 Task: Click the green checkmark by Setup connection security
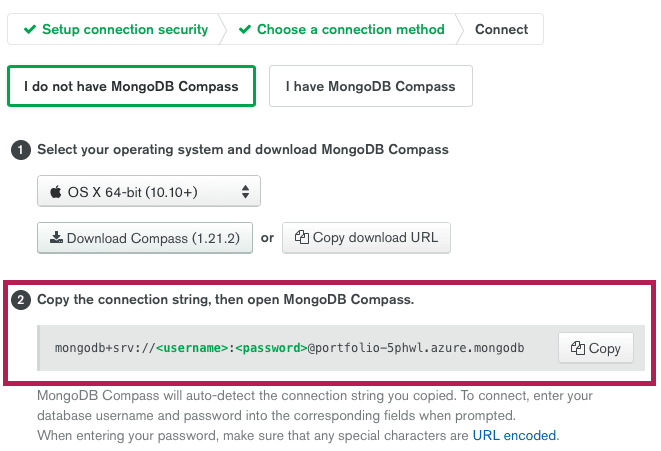30,29
